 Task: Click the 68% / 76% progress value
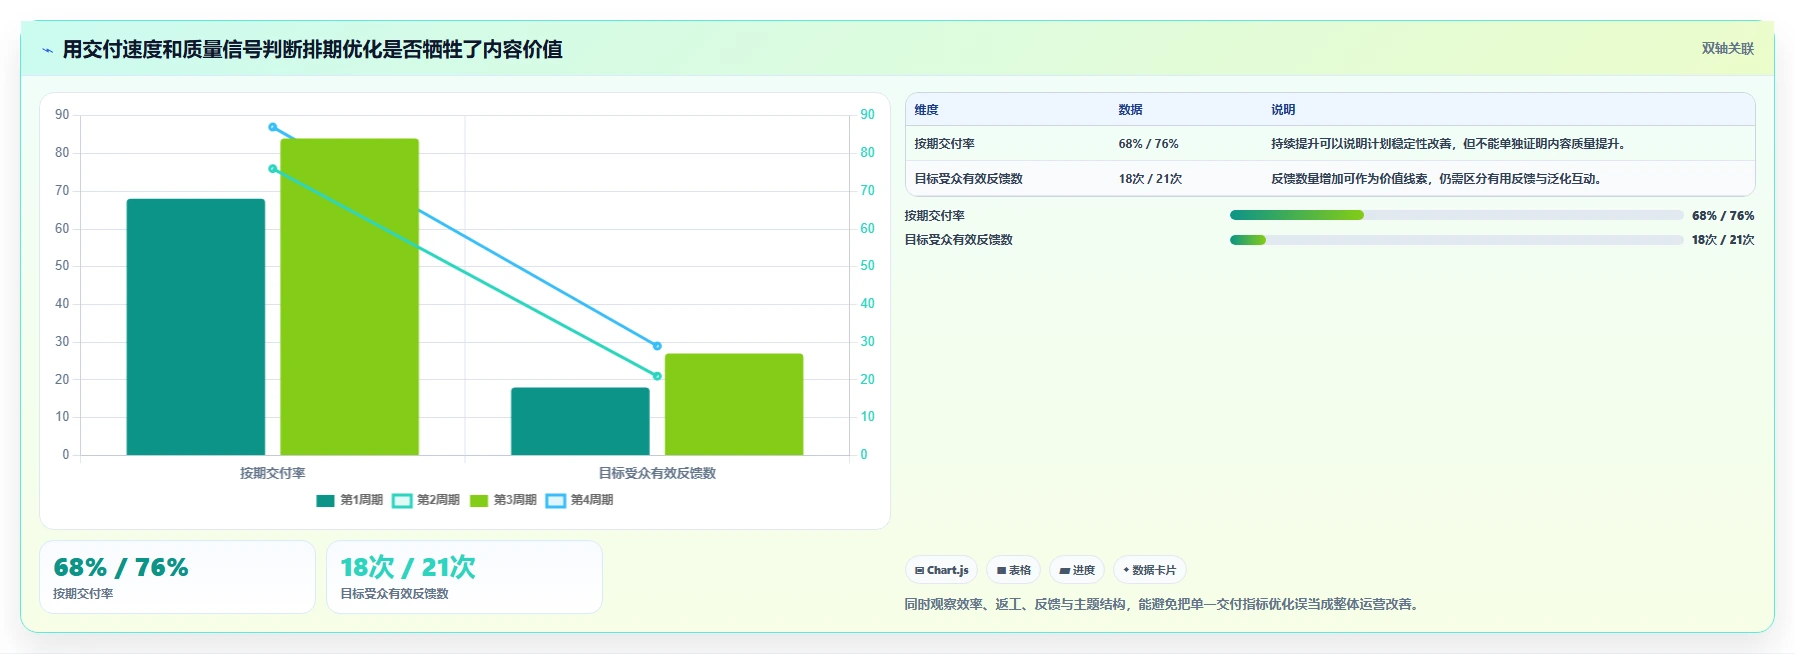click(x=1723, y=216)
